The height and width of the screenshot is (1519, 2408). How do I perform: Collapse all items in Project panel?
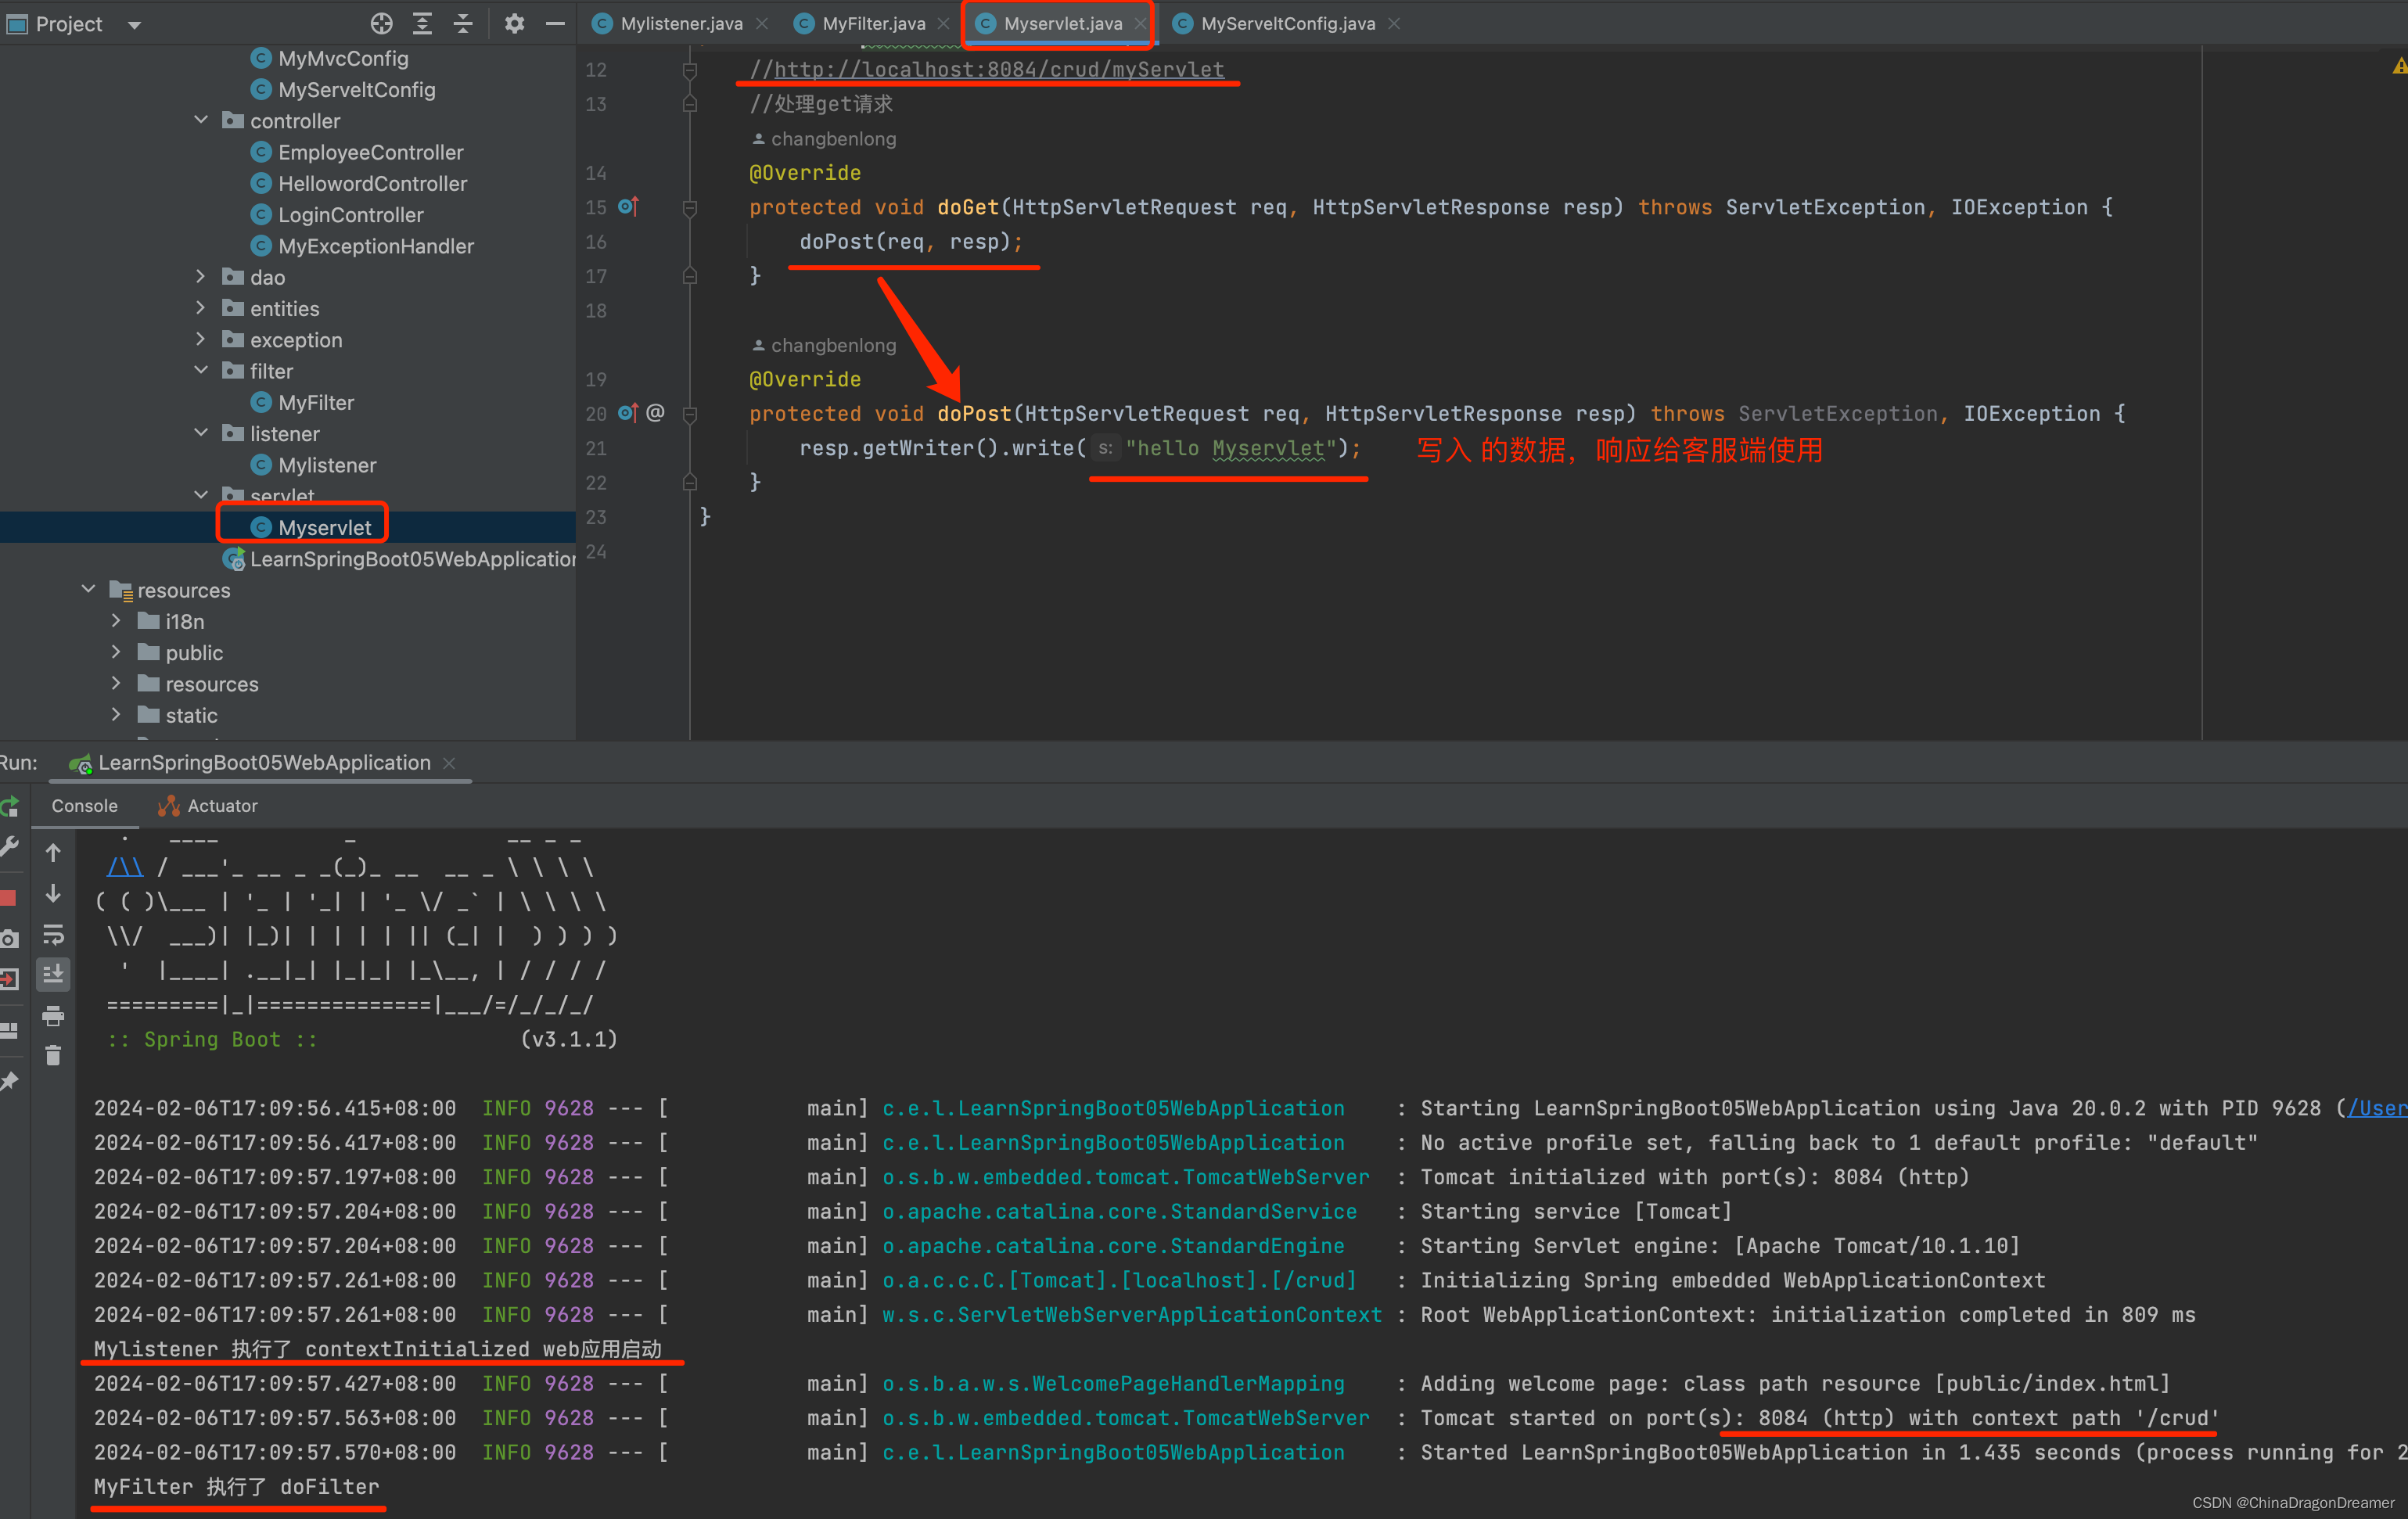463,24
